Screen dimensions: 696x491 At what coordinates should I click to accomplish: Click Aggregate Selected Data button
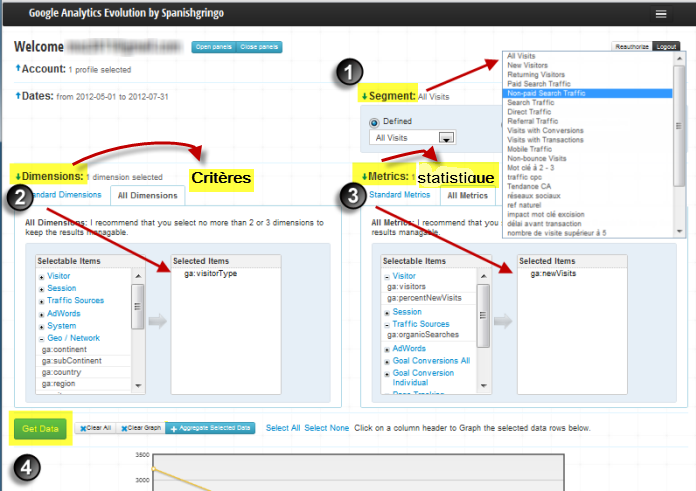click(210, 428)
